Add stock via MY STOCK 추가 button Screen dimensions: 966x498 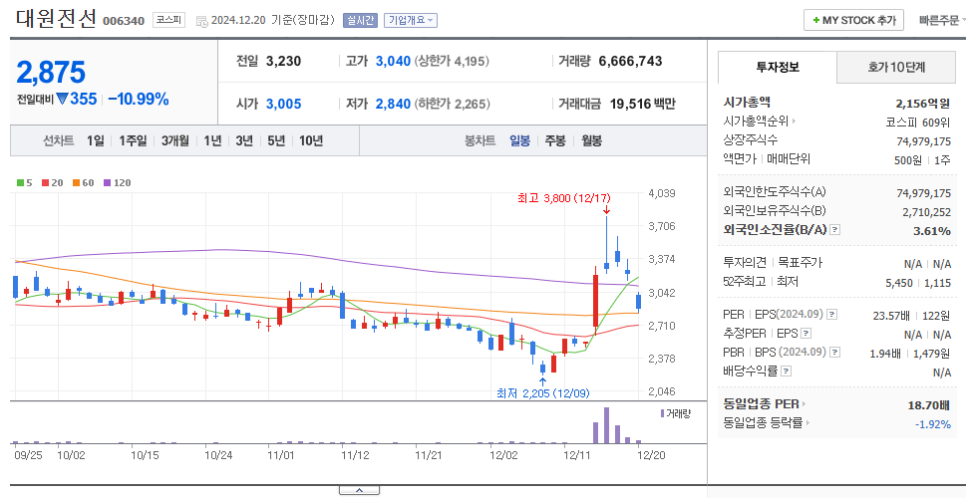[853, 20]
